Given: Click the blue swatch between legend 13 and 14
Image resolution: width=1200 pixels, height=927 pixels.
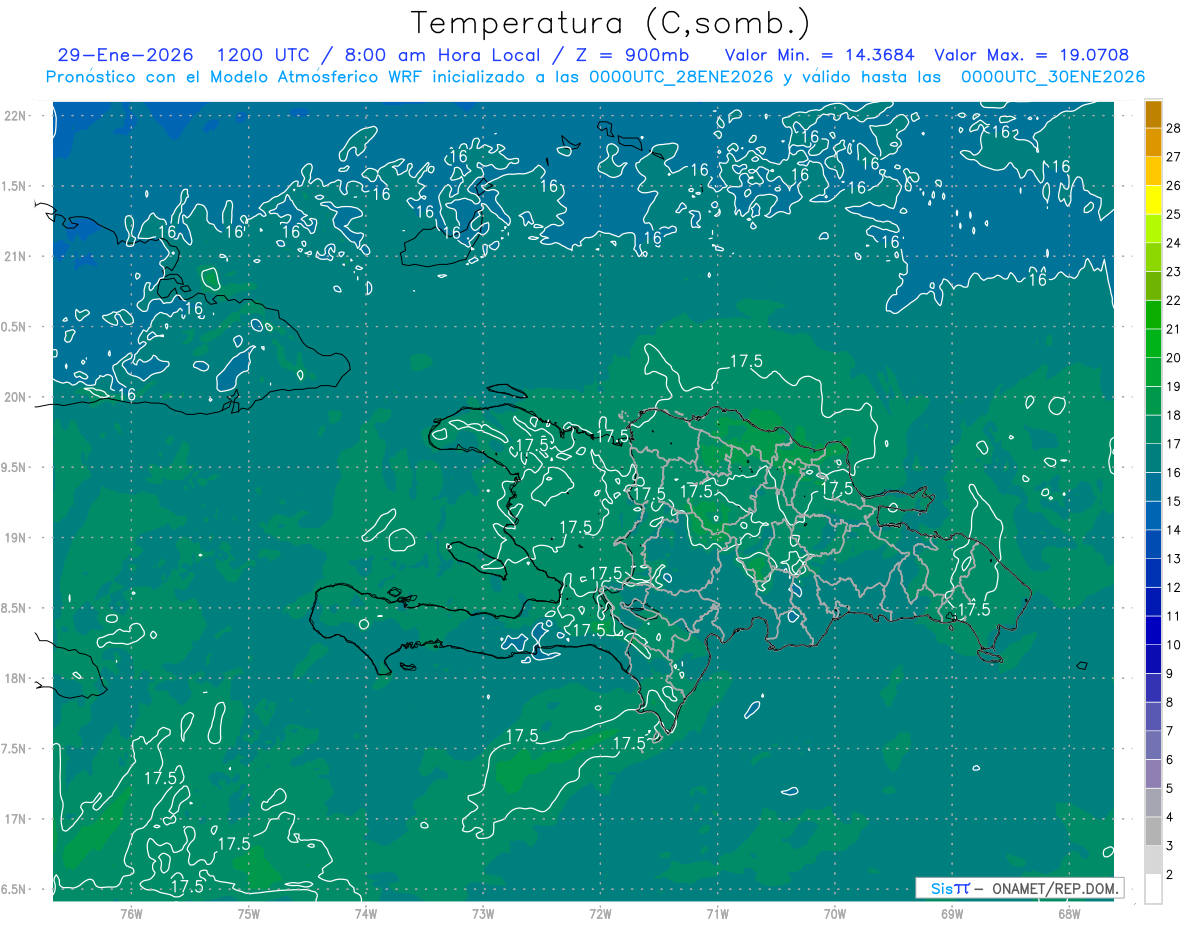Looking at the screenshot, I should pyautogui.click(x=1153, y=544).
